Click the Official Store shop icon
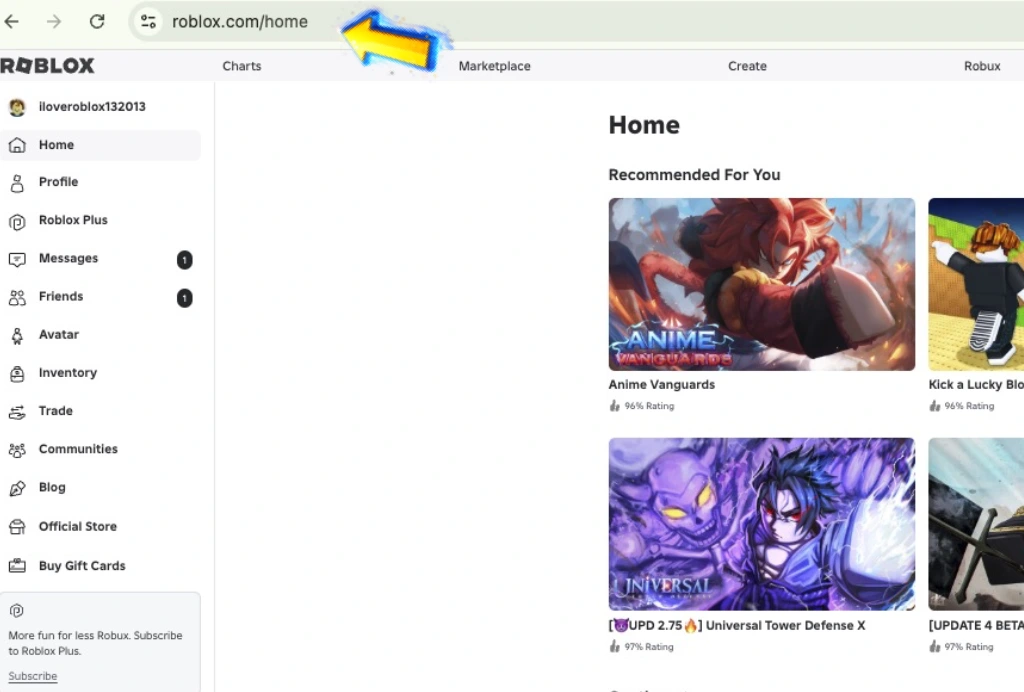 (x=17, y=527)
